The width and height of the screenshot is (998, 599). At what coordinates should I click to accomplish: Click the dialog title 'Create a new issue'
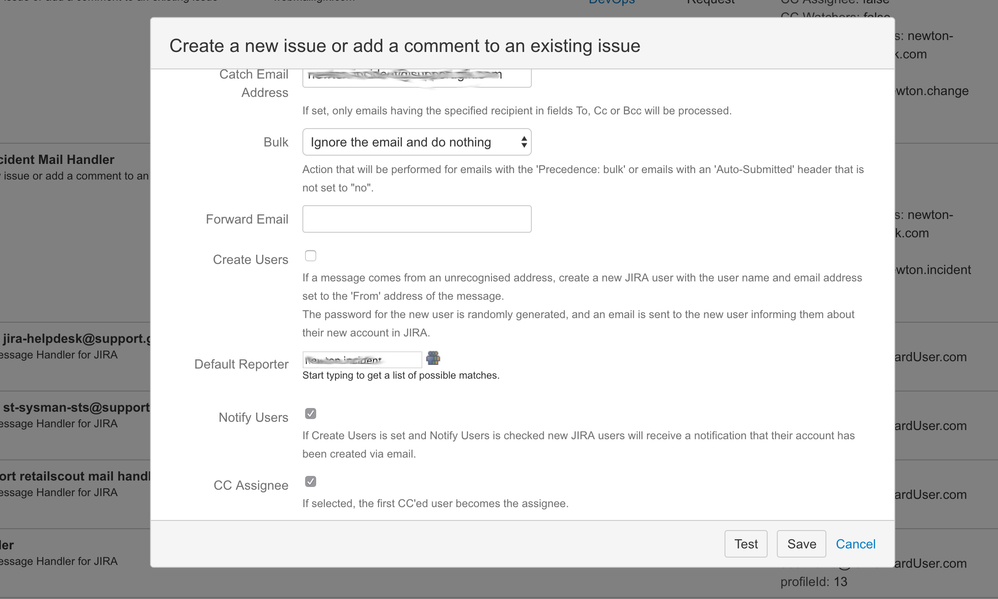click(x=405, y=46)
